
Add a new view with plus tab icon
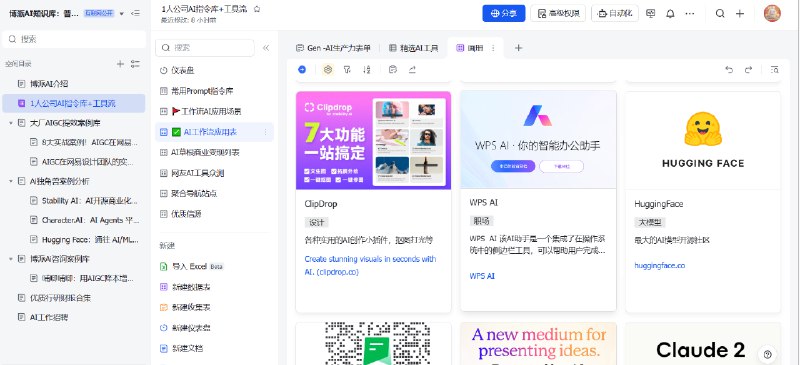pos(518,48)
